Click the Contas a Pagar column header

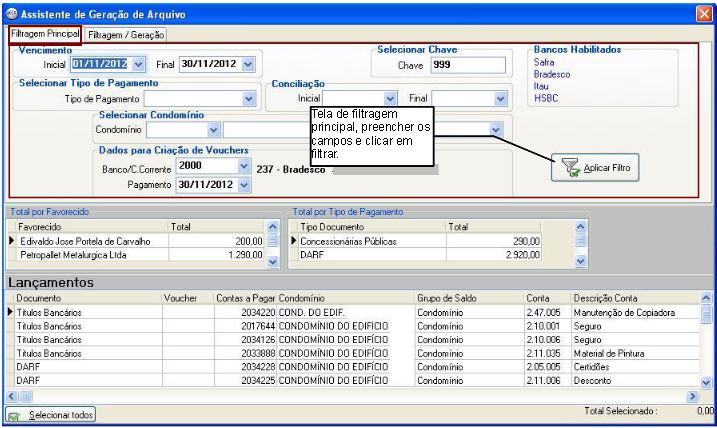point(244,298)
